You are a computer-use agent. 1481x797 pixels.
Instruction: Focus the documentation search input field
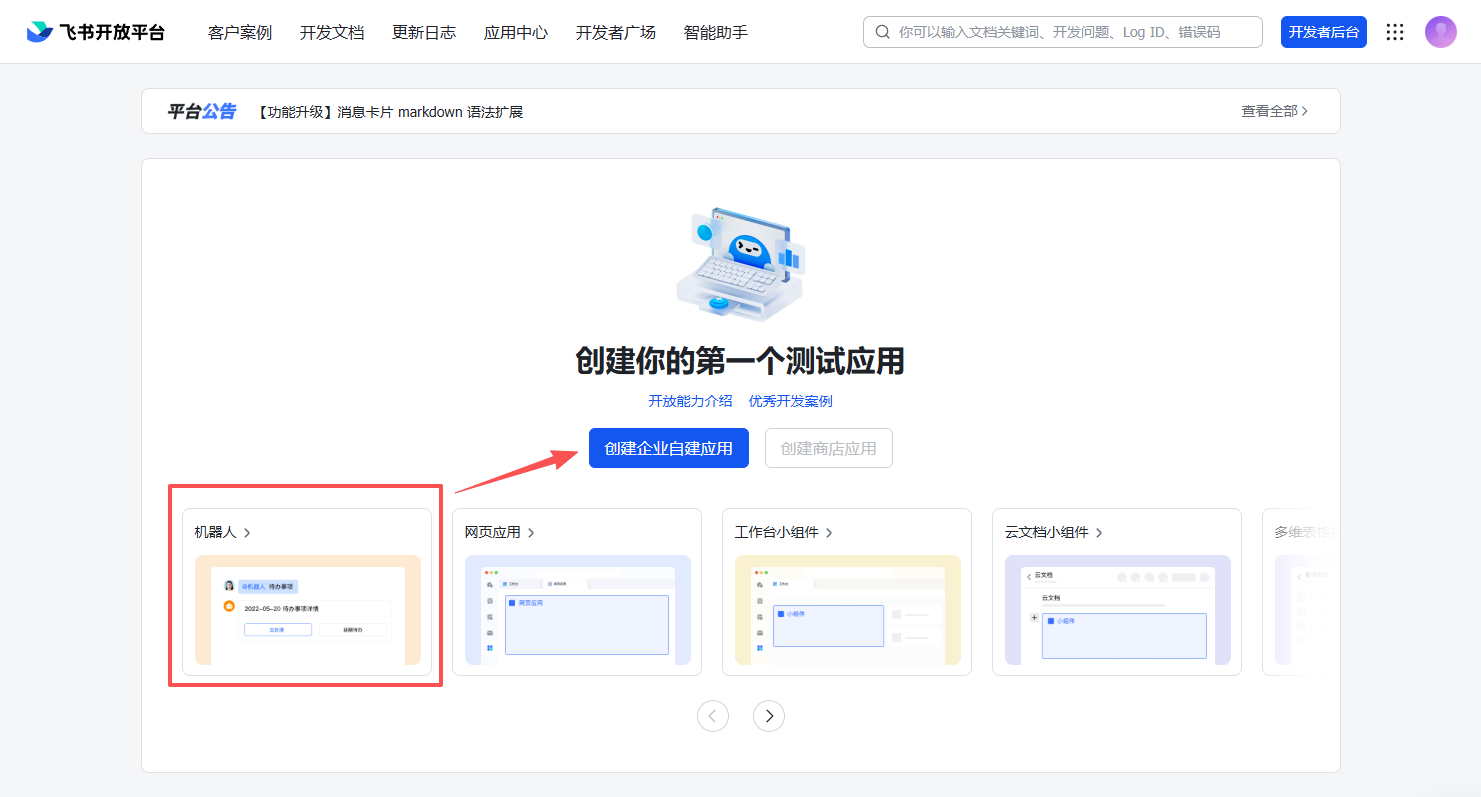pyautogui.click(x=1070, y=32)
